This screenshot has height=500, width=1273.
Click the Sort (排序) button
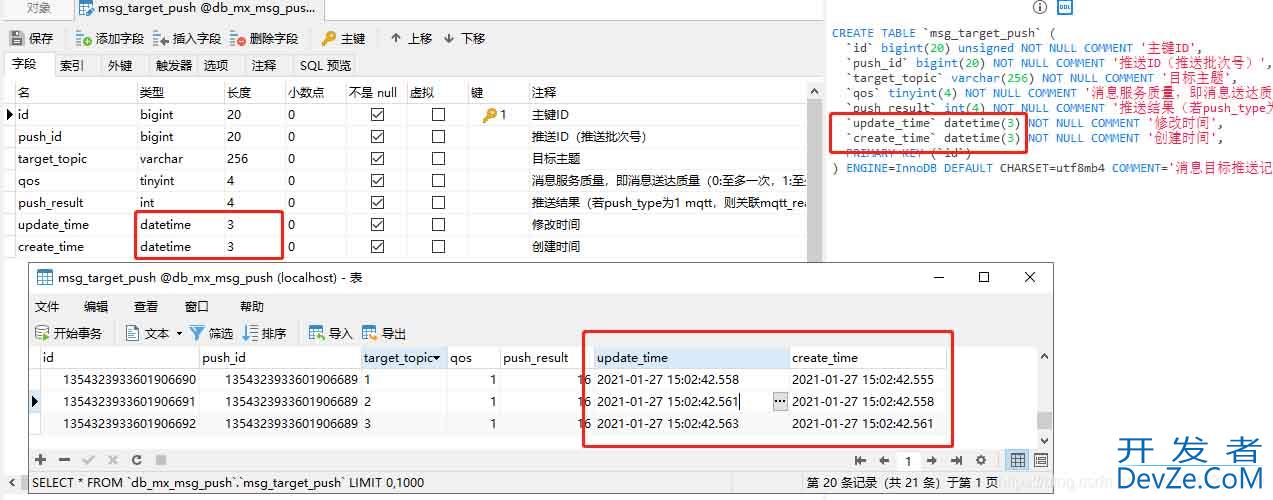tap(265, 333)
